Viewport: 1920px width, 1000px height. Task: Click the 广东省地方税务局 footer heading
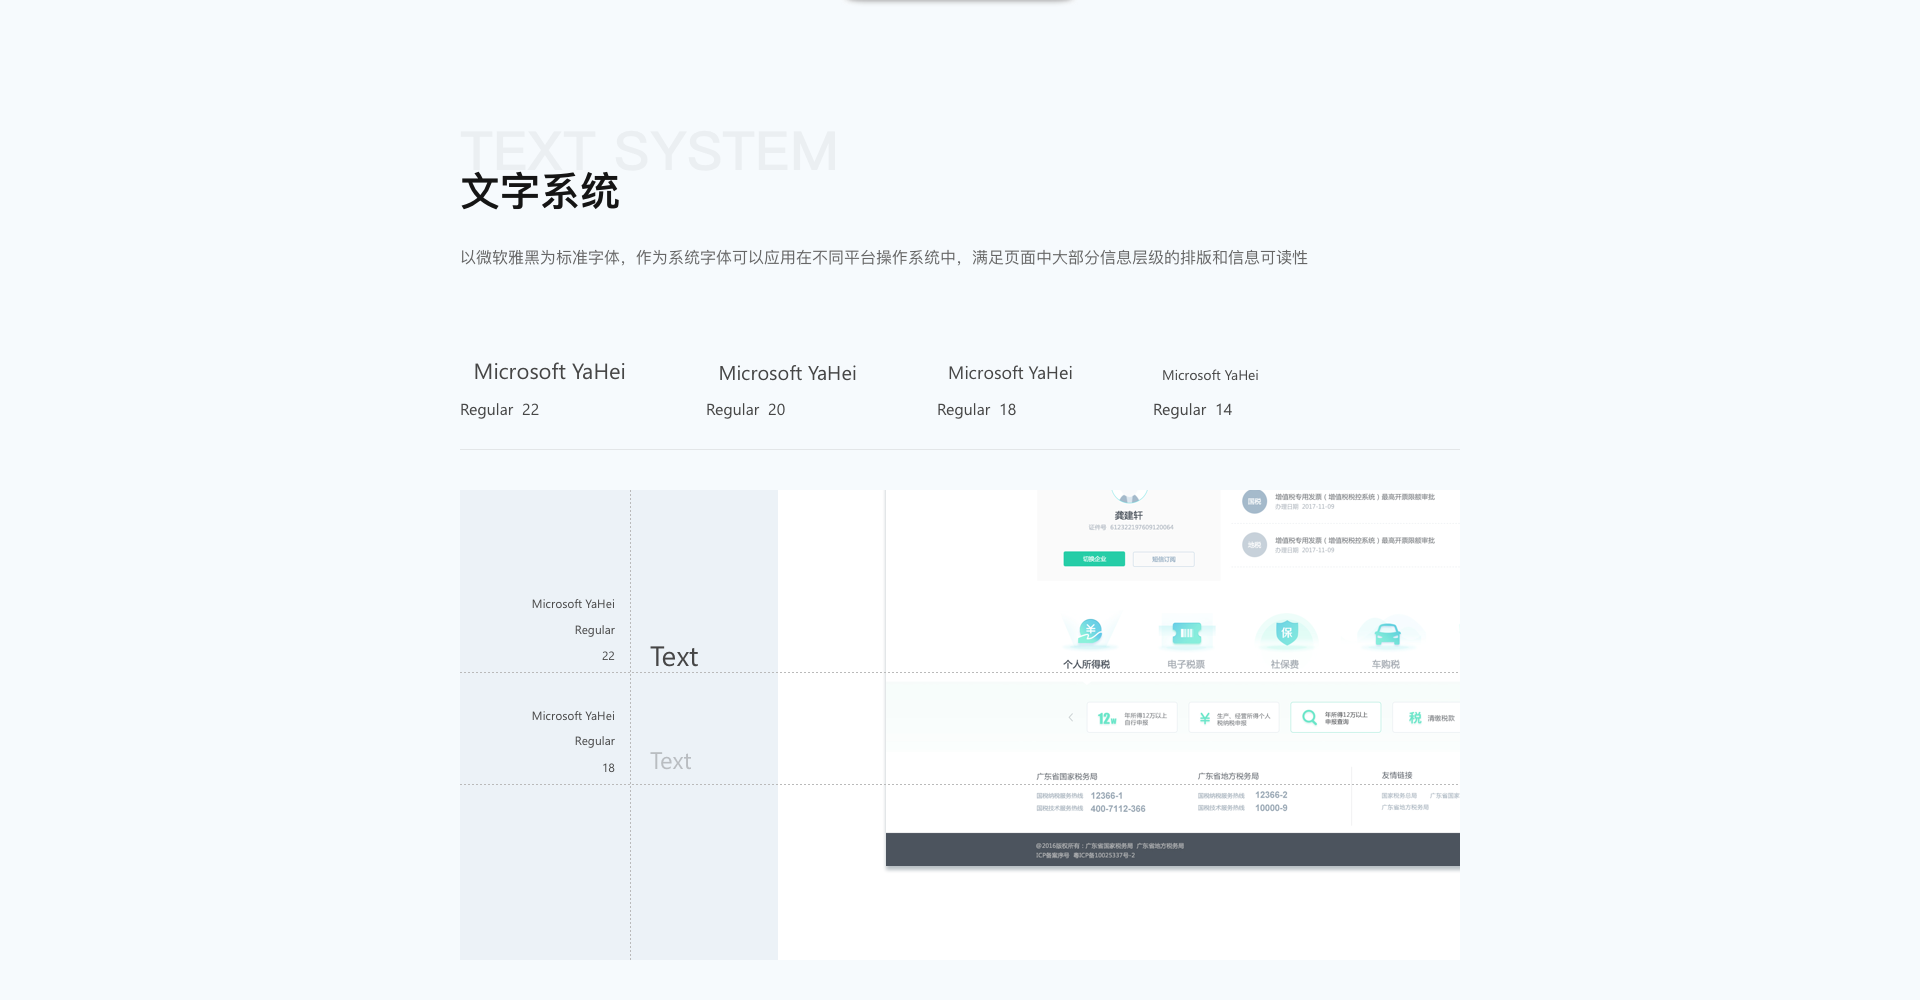point(1228,776)
